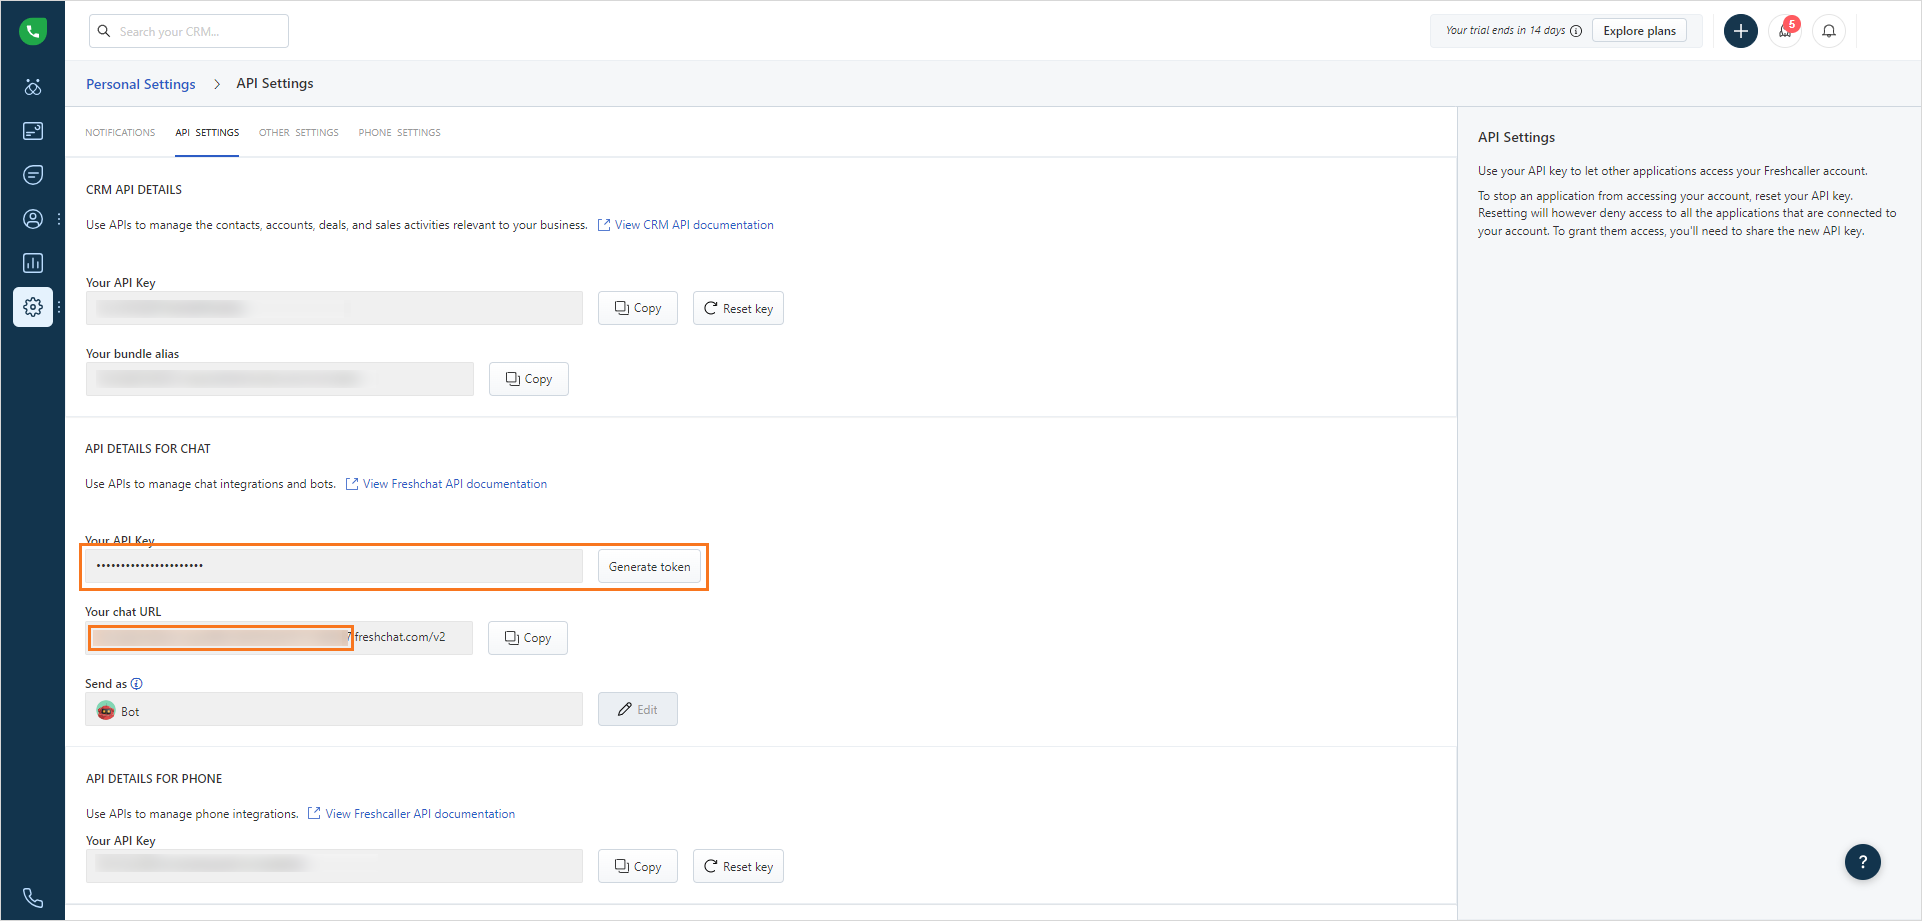The image size is (1922, 921).
Task: Click the 'Your chat URL' label
Action: 123,612
